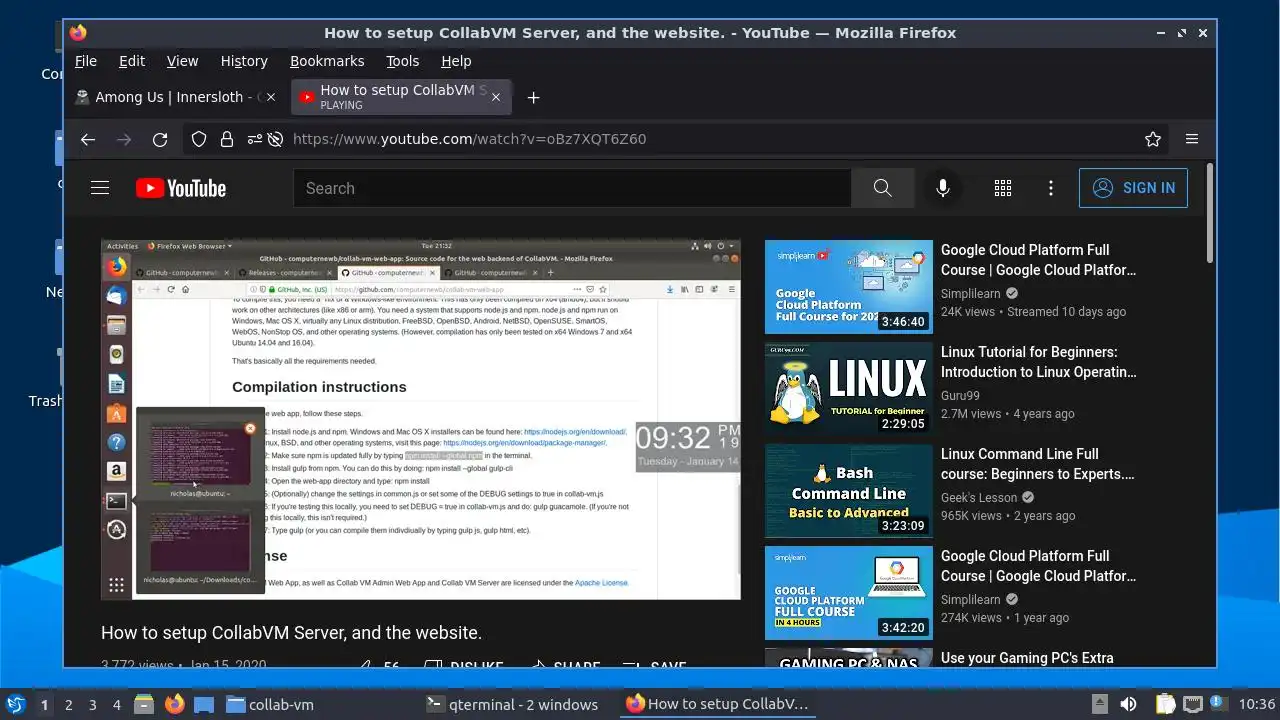Switch to collab-vm taskbar window
This screenshot has width=1280, height=720.
click(x=270, y=704)
